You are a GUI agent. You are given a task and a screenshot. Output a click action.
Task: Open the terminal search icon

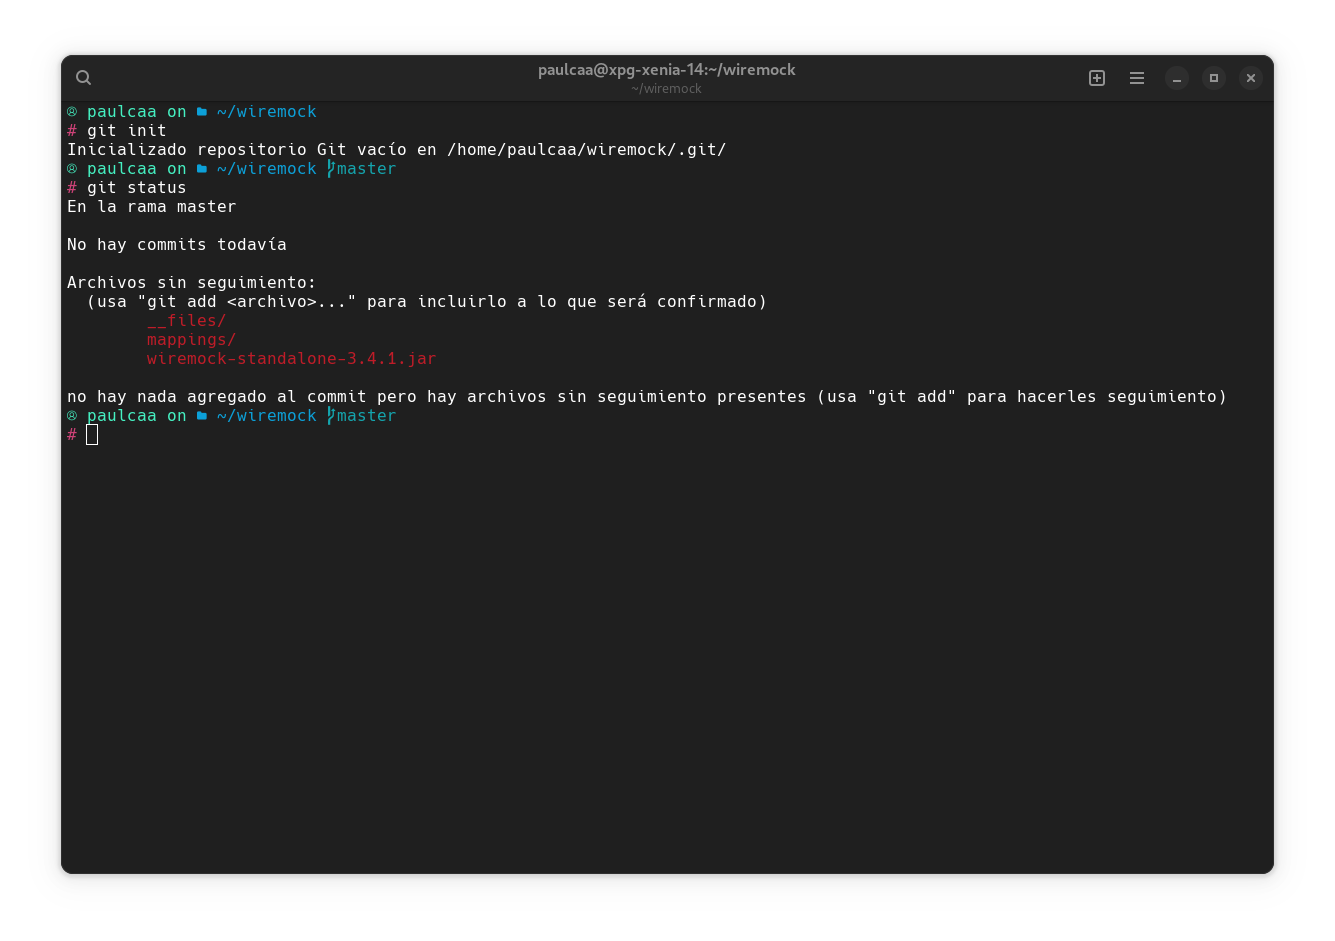84,78
